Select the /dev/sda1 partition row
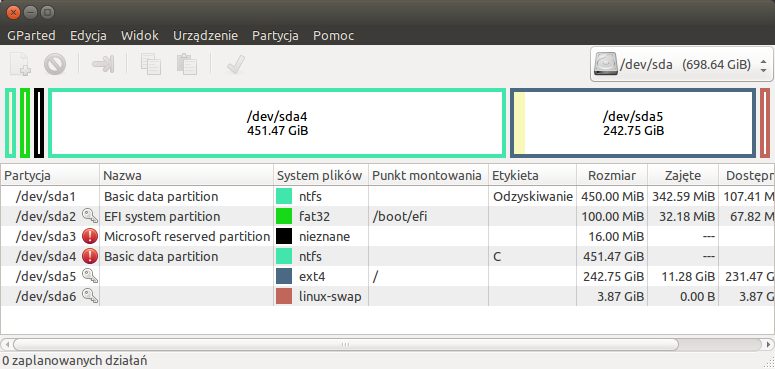 pos(388,197)
